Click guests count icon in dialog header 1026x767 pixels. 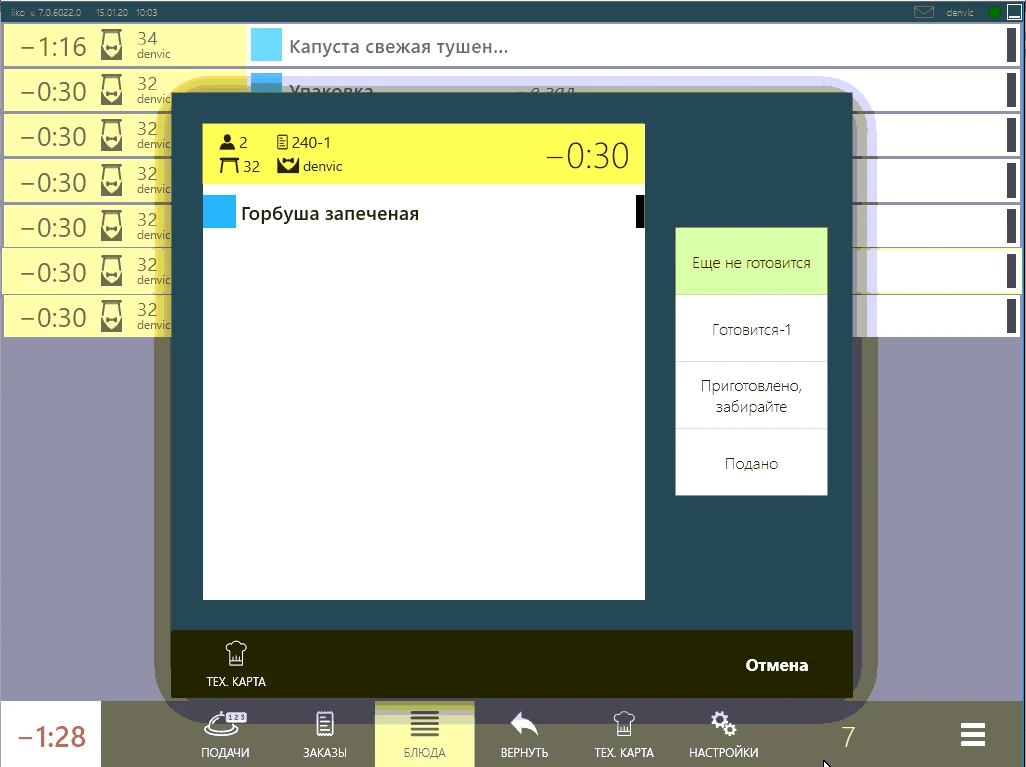coord(227,142)
